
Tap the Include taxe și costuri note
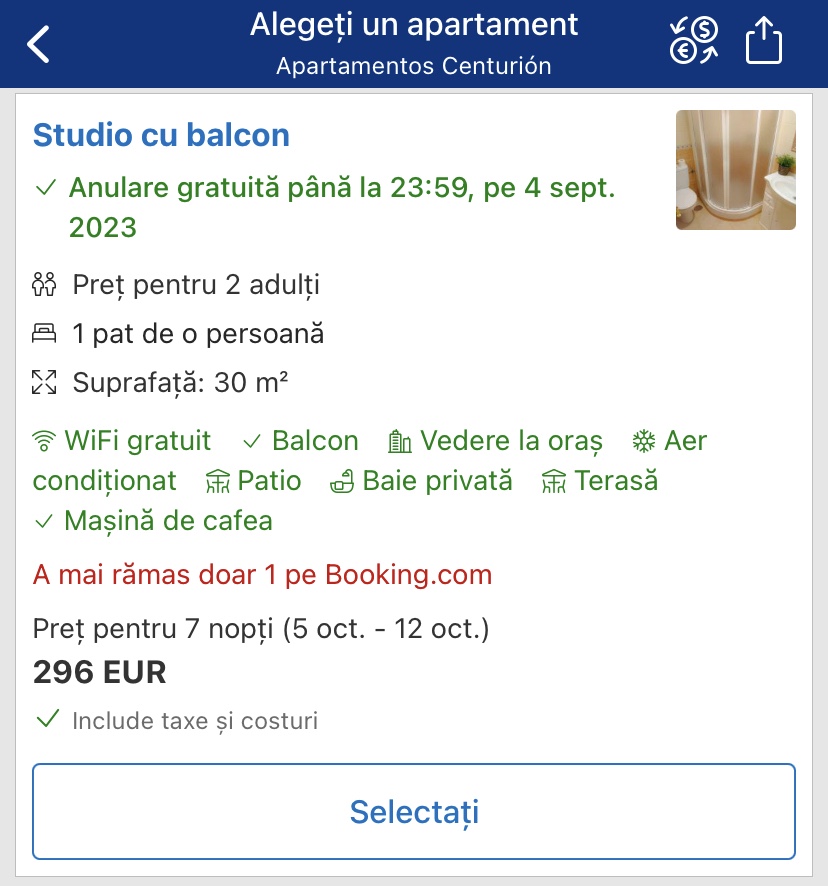click(x=194, y=720)
